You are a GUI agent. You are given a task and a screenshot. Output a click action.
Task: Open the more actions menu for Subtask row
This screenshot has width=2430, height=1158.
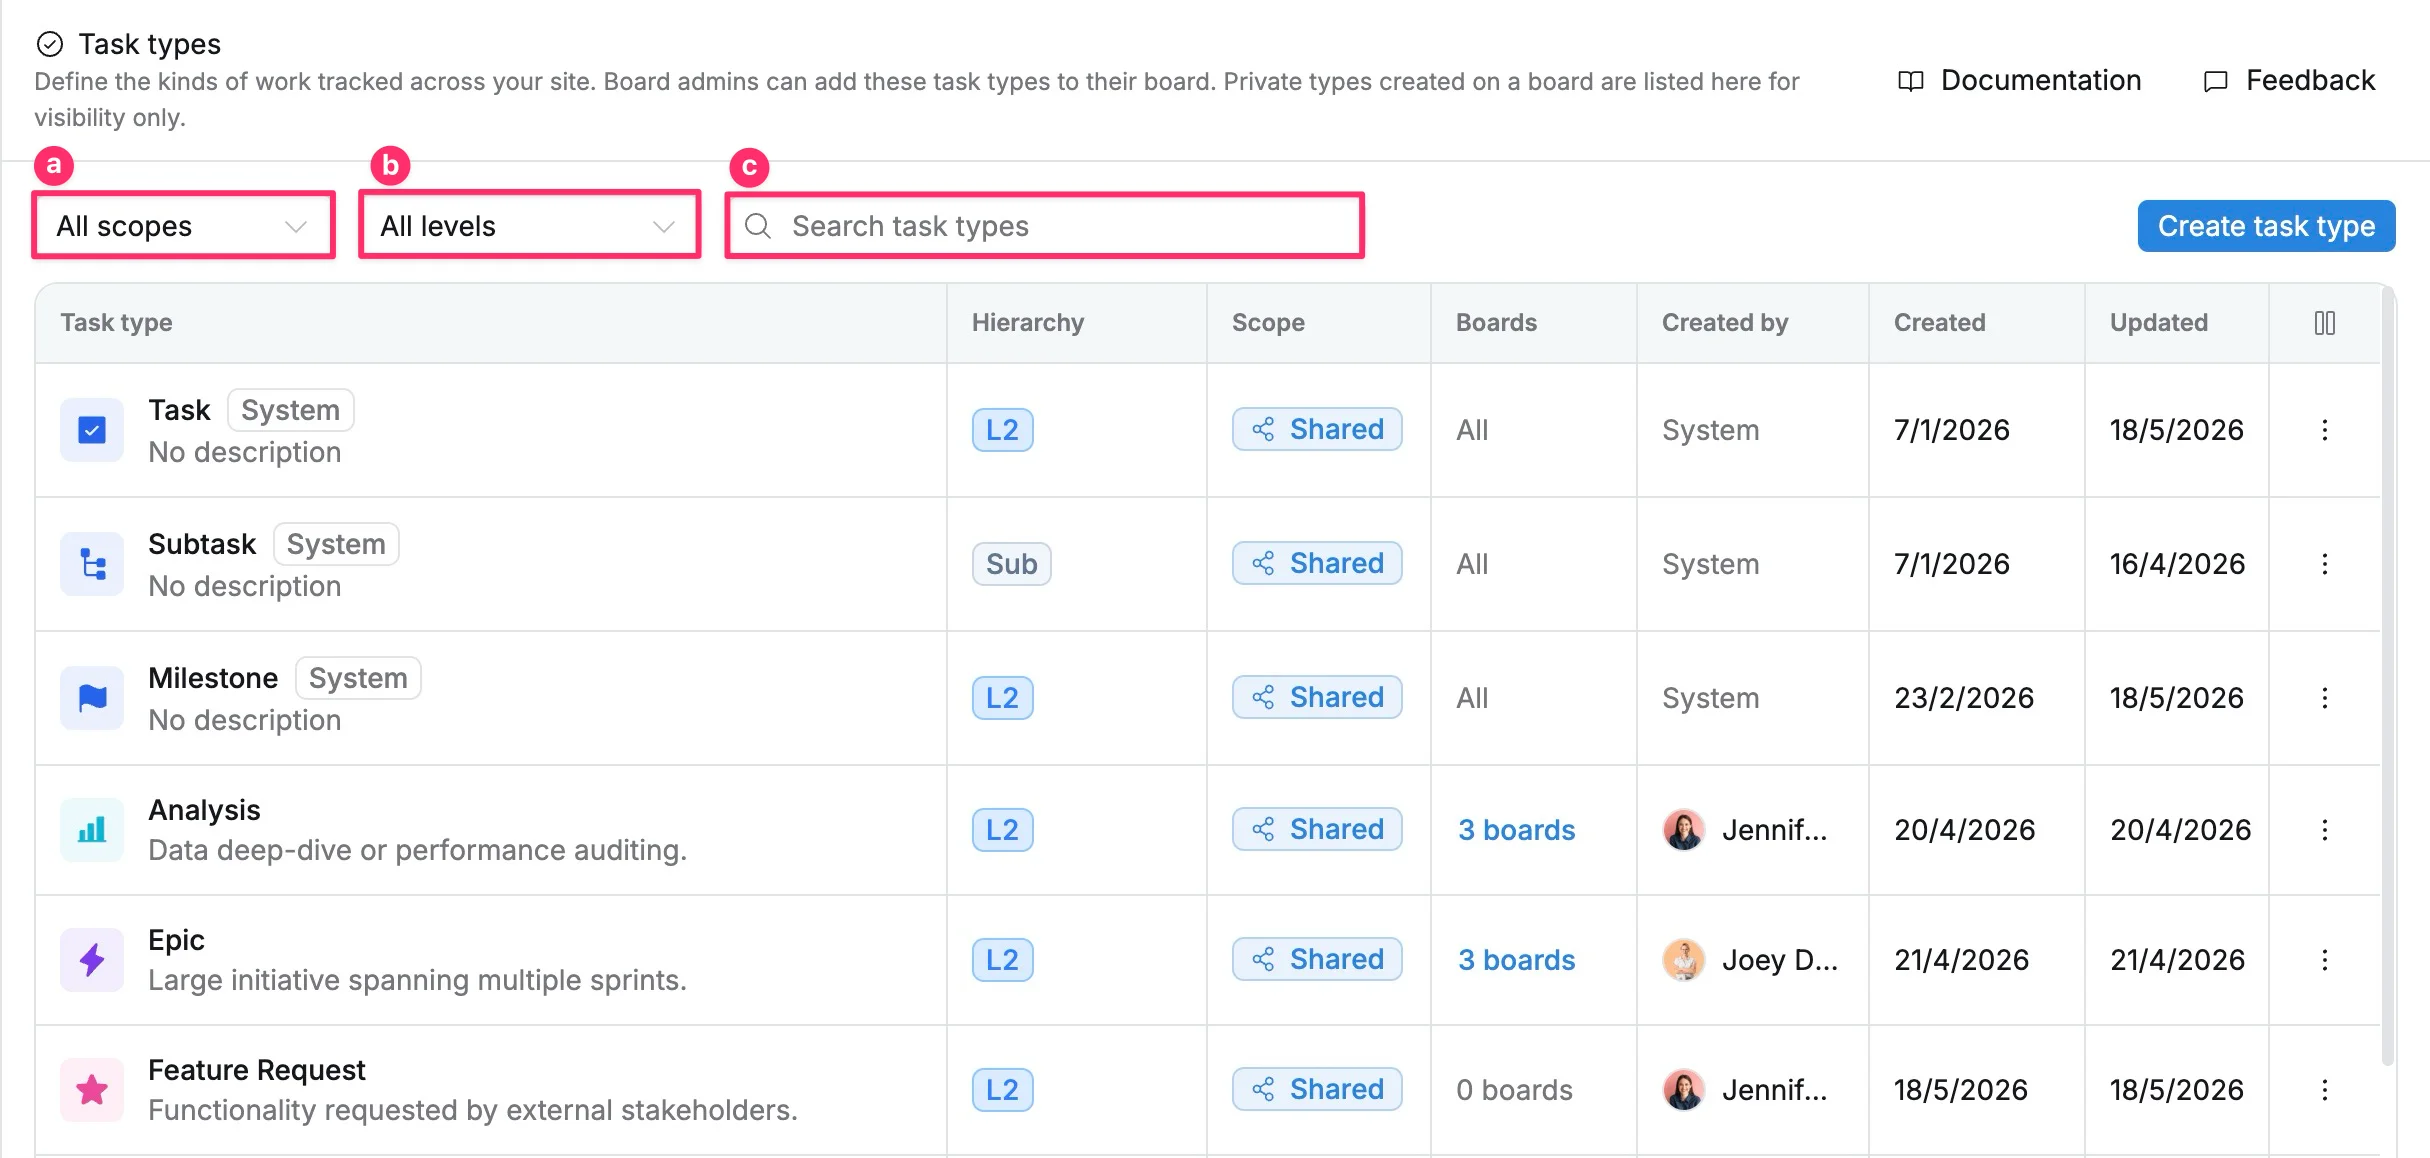click(2325, 564)
